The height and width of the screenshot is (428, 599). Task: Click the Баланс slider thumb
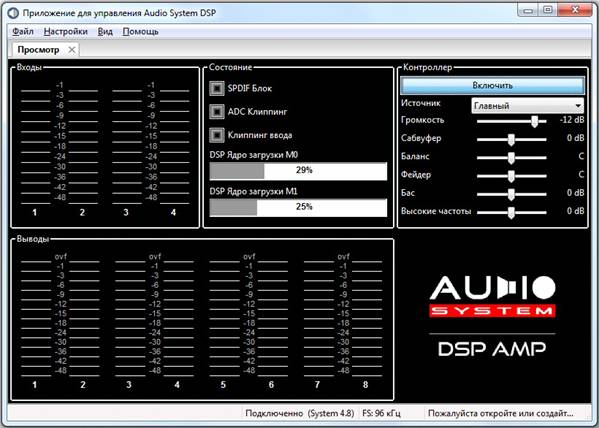click(511, 158)
